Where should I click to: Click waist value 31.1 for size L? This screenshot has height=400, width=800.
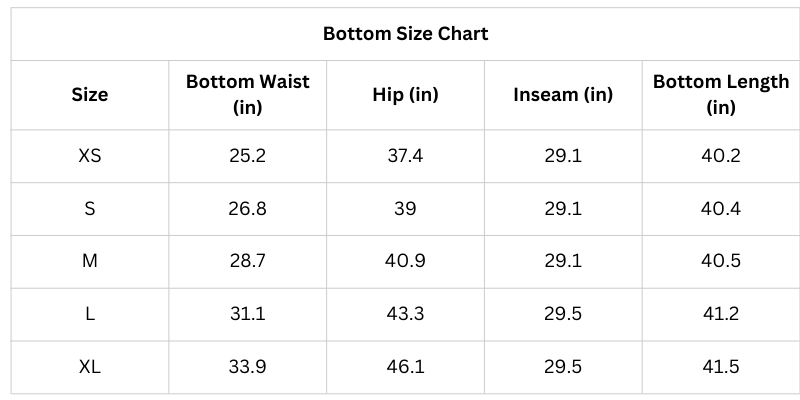(x=247, y=314)
